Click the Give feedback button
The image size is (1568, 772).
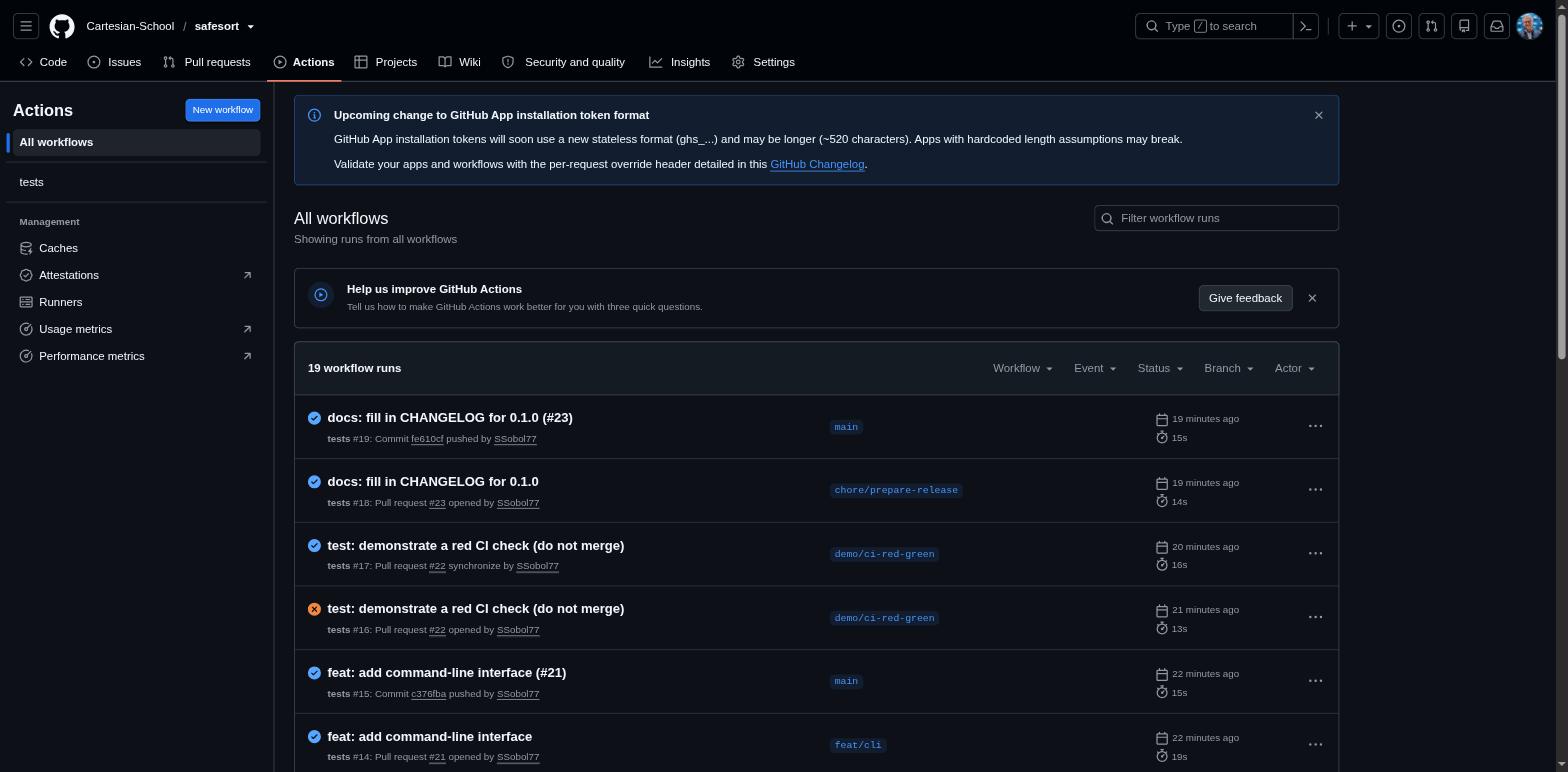pos(1245,298)
